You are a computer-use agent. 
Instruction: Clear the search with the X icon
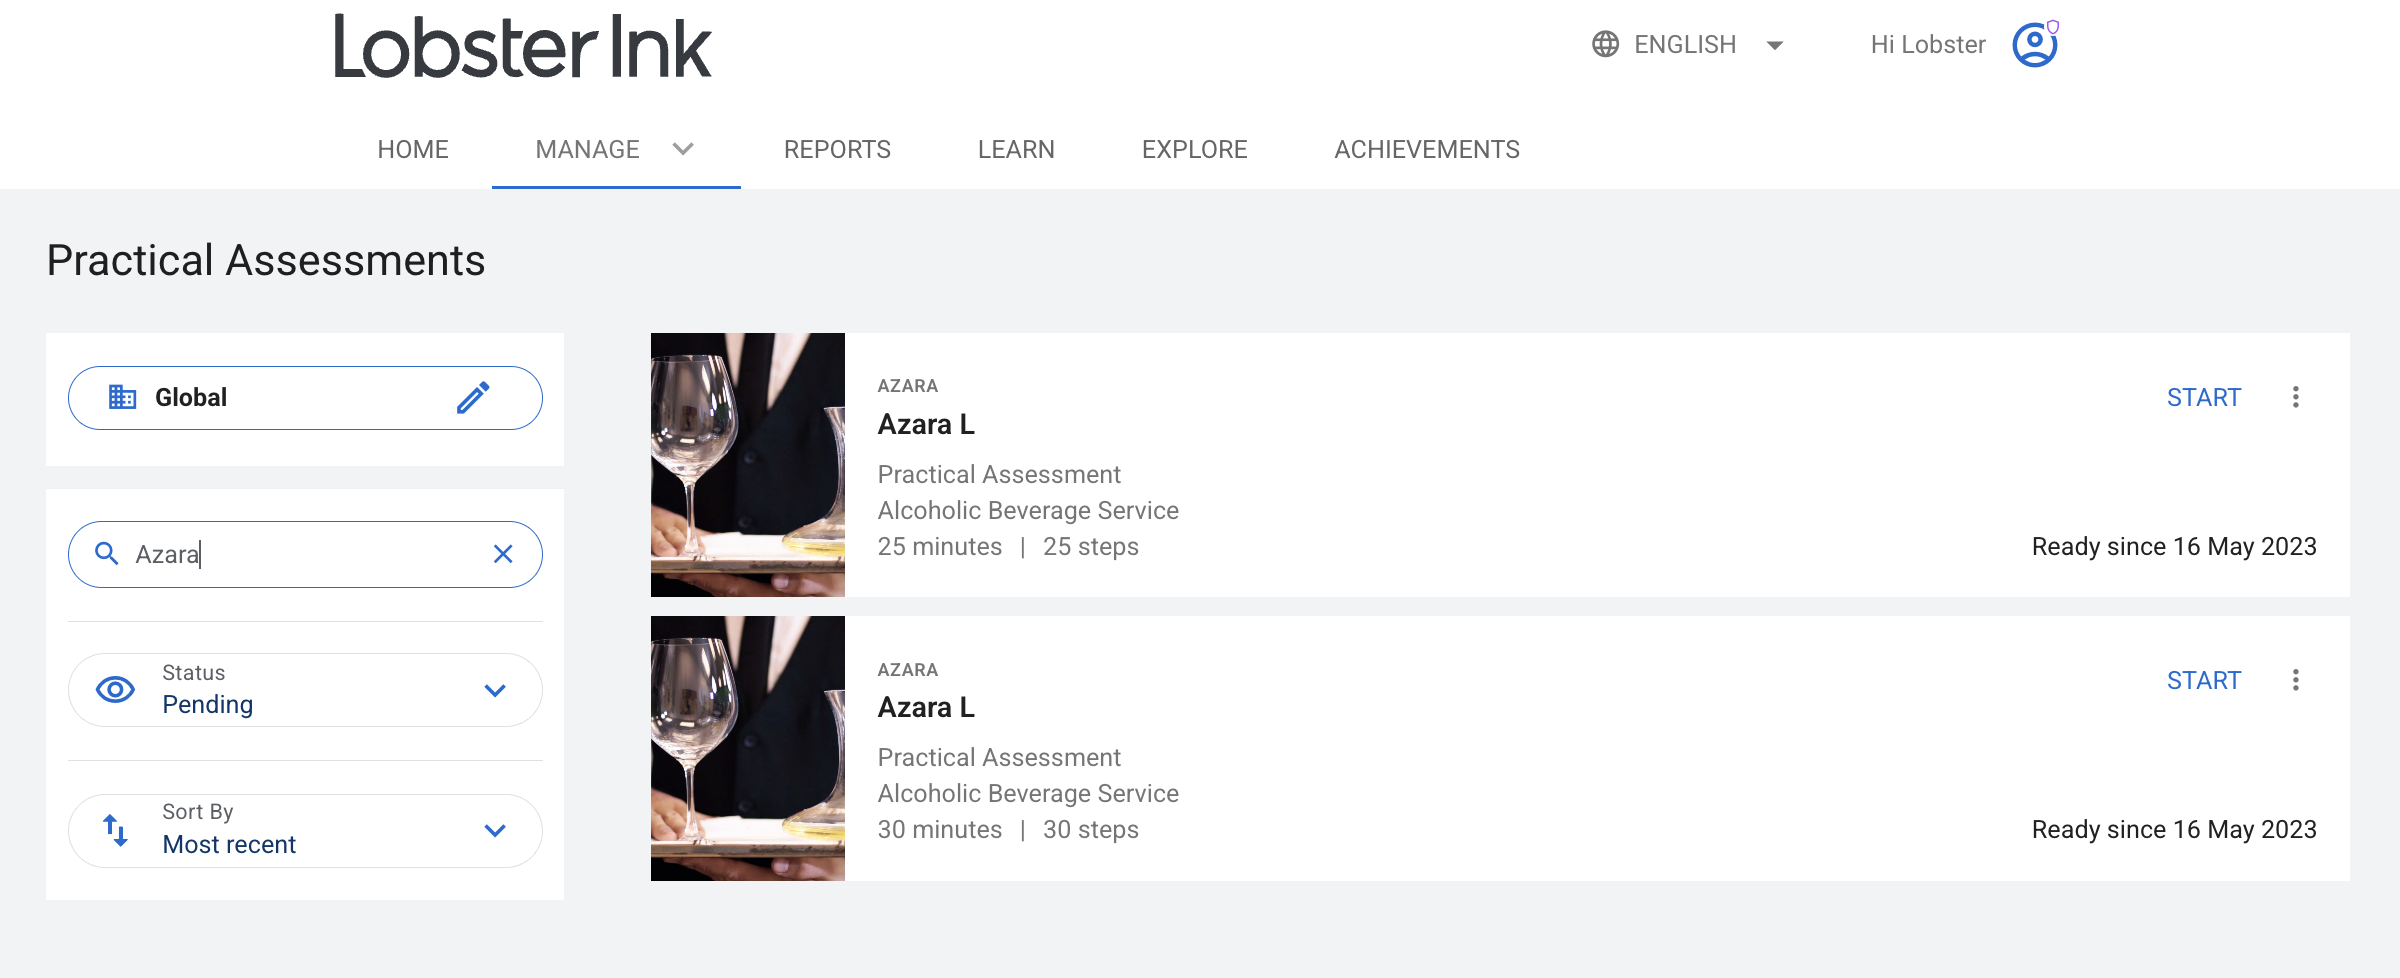[503, 553]
